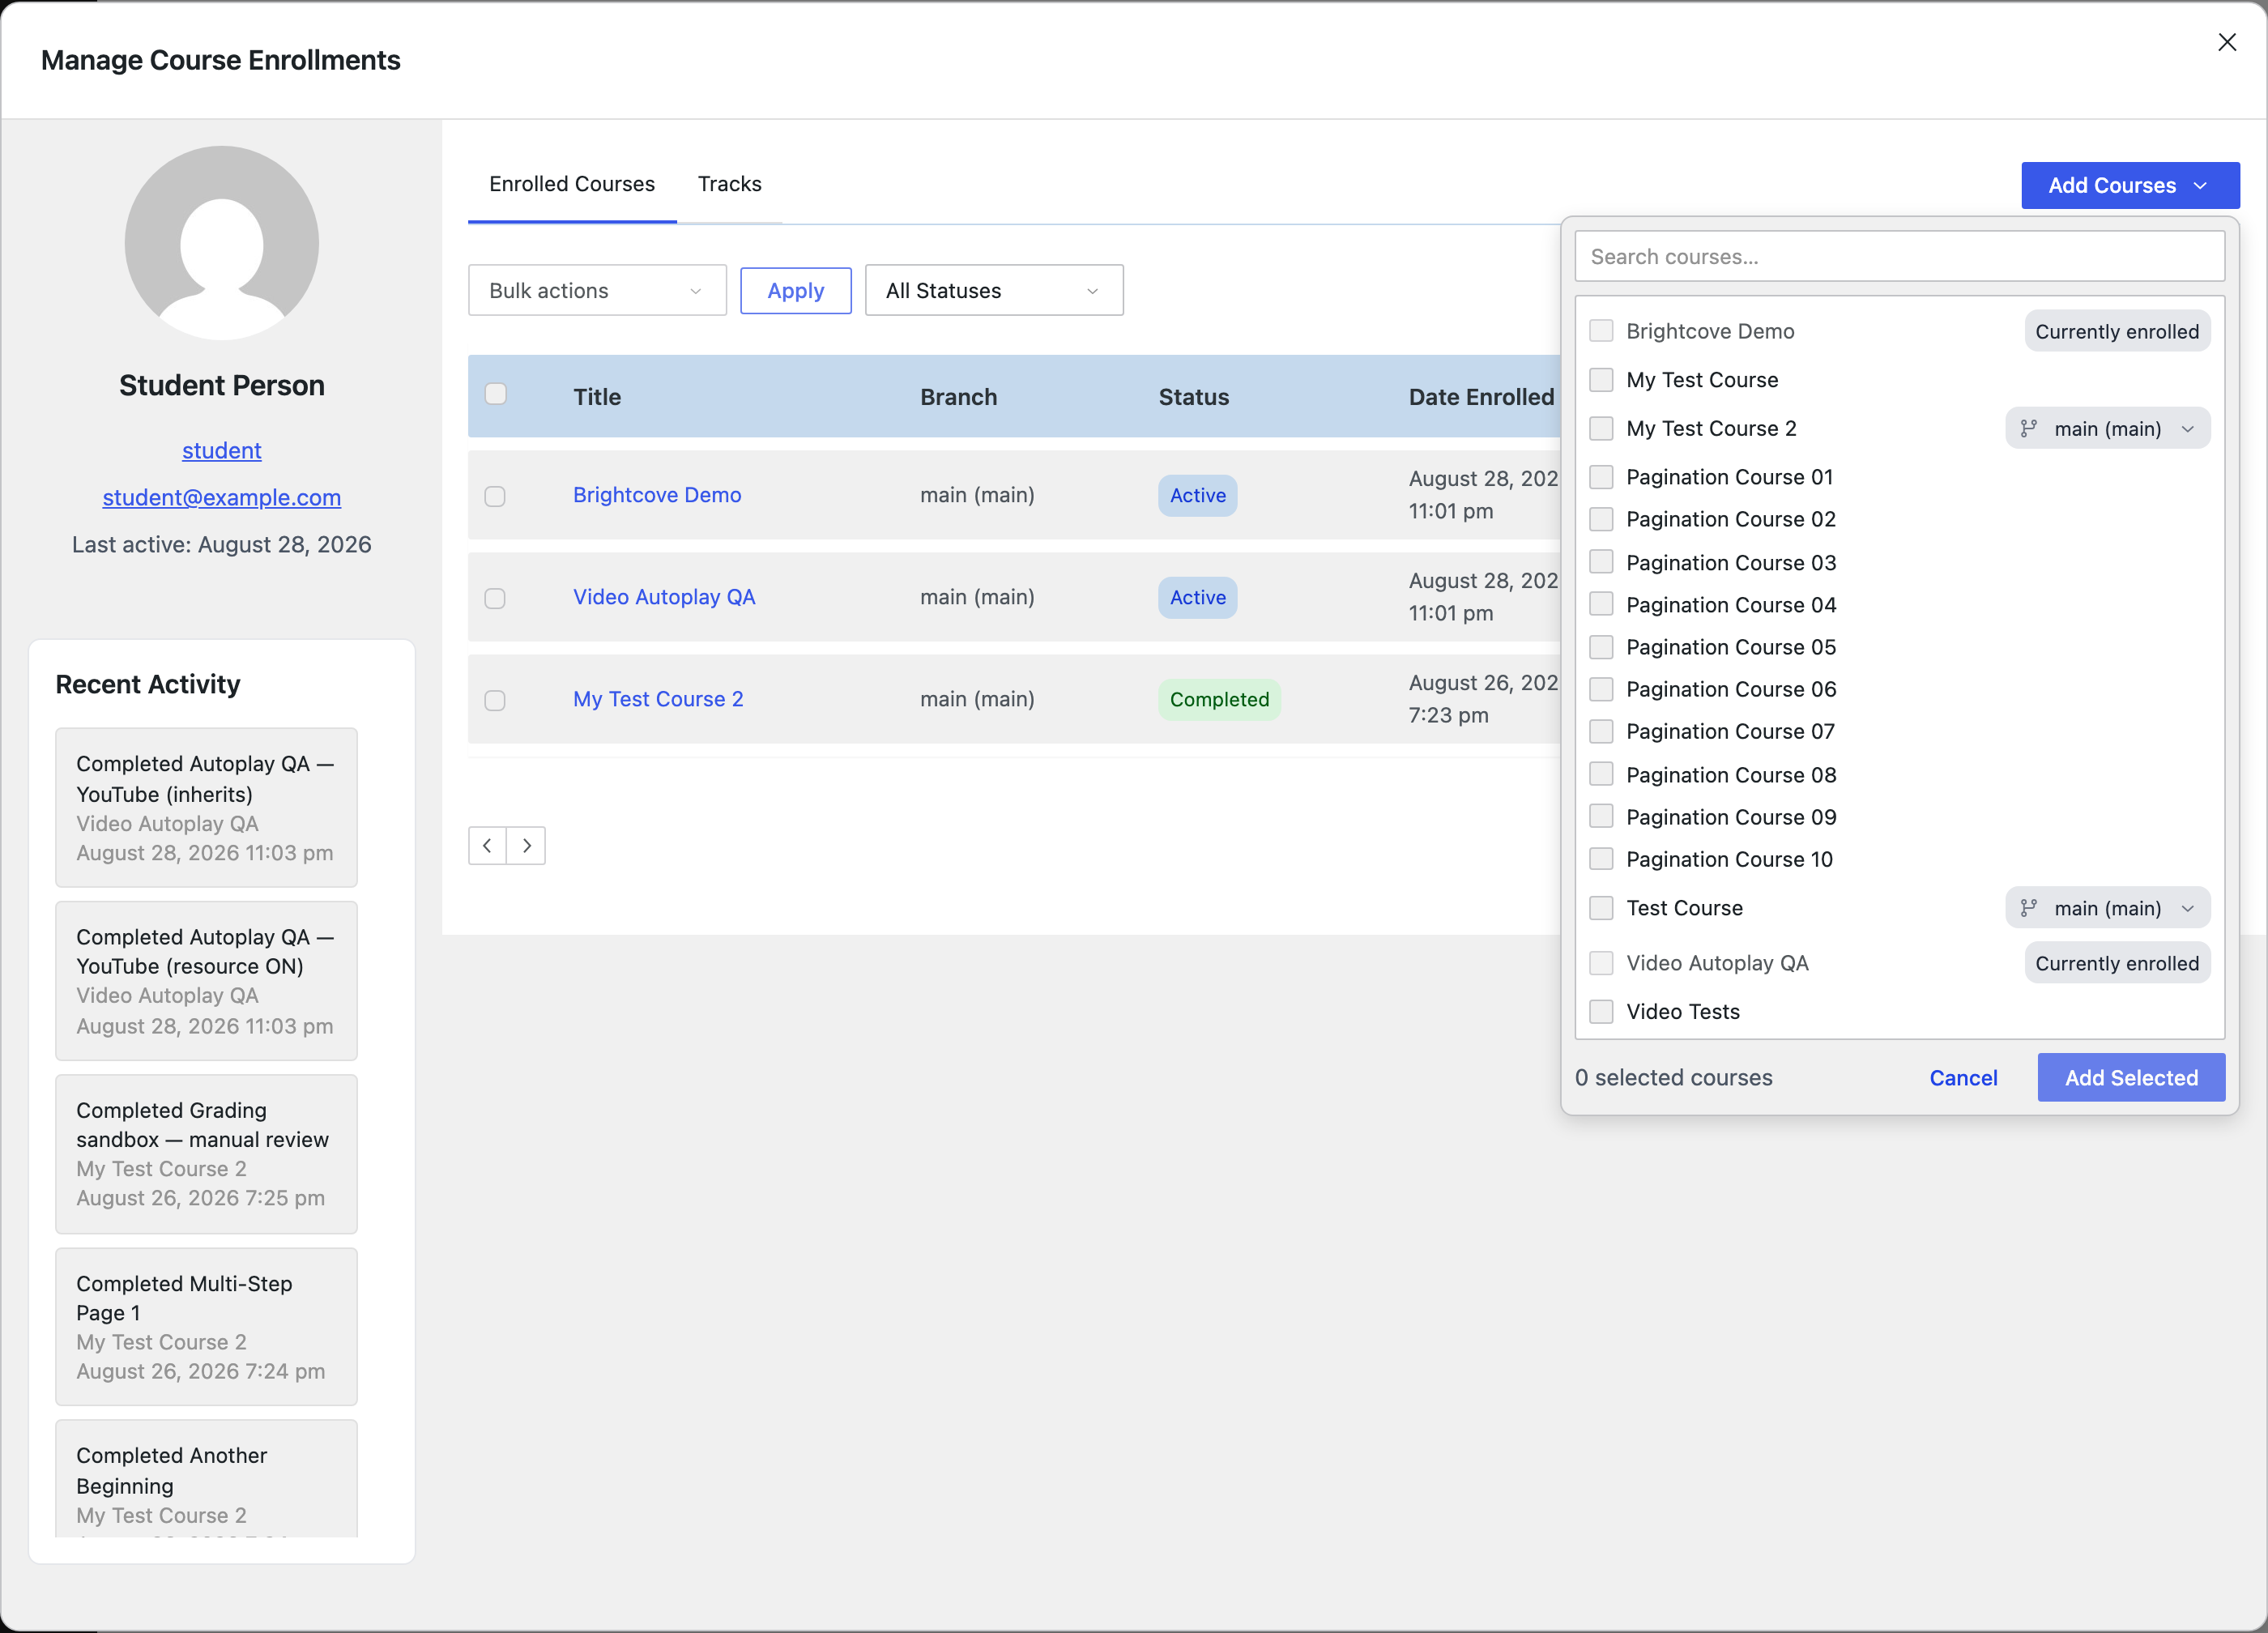Image resolution: width=2268 pixels, height=1633 pixels.
Task: Switch to the Enrolled Courses tab
Action: 572,184
